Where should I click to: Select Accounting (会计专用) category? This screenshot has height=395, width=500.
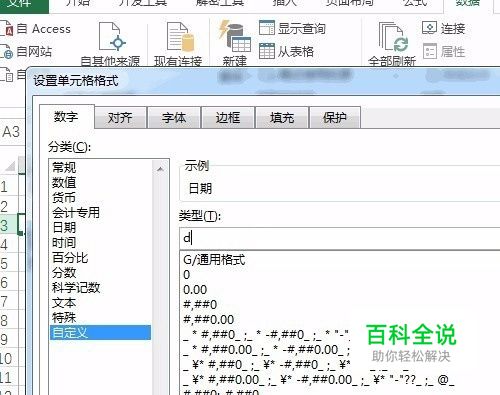[100, 212]
